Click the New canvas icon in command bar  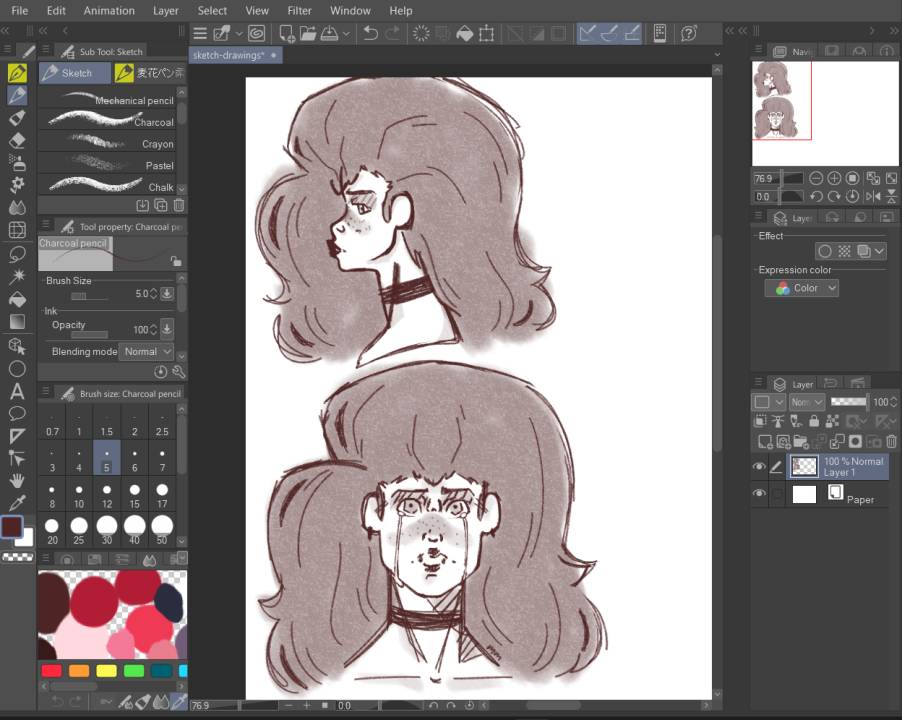[x=286, y=33]
